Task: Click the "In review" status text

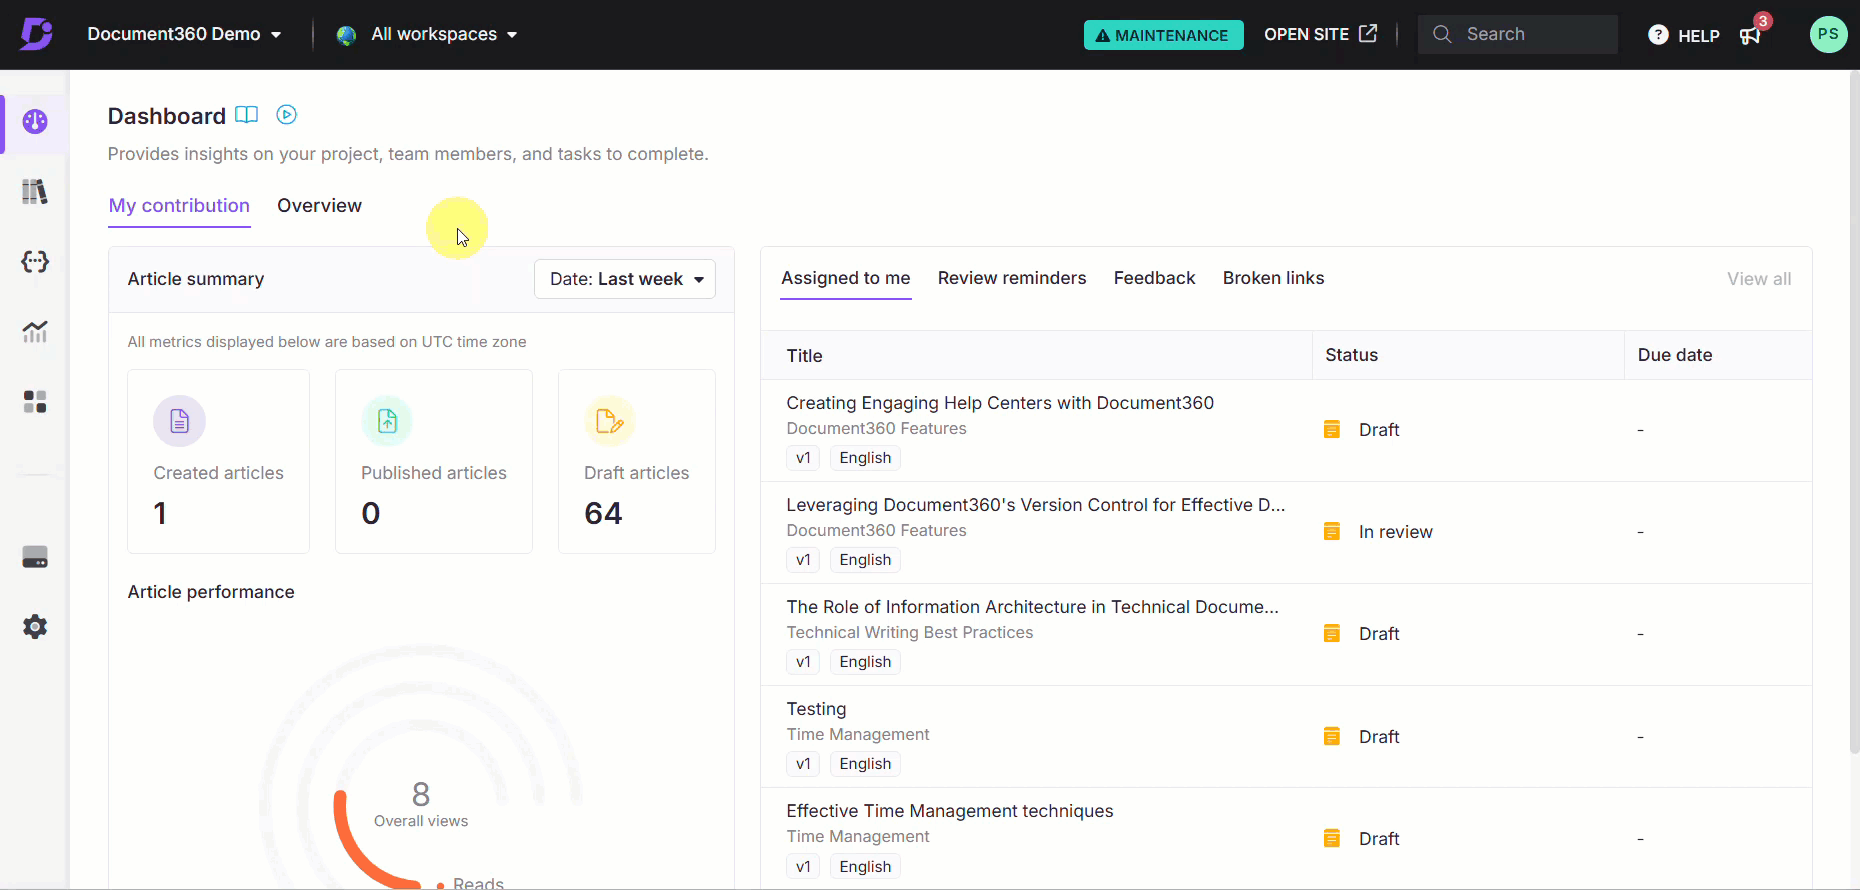Action: click(1396, 532)
